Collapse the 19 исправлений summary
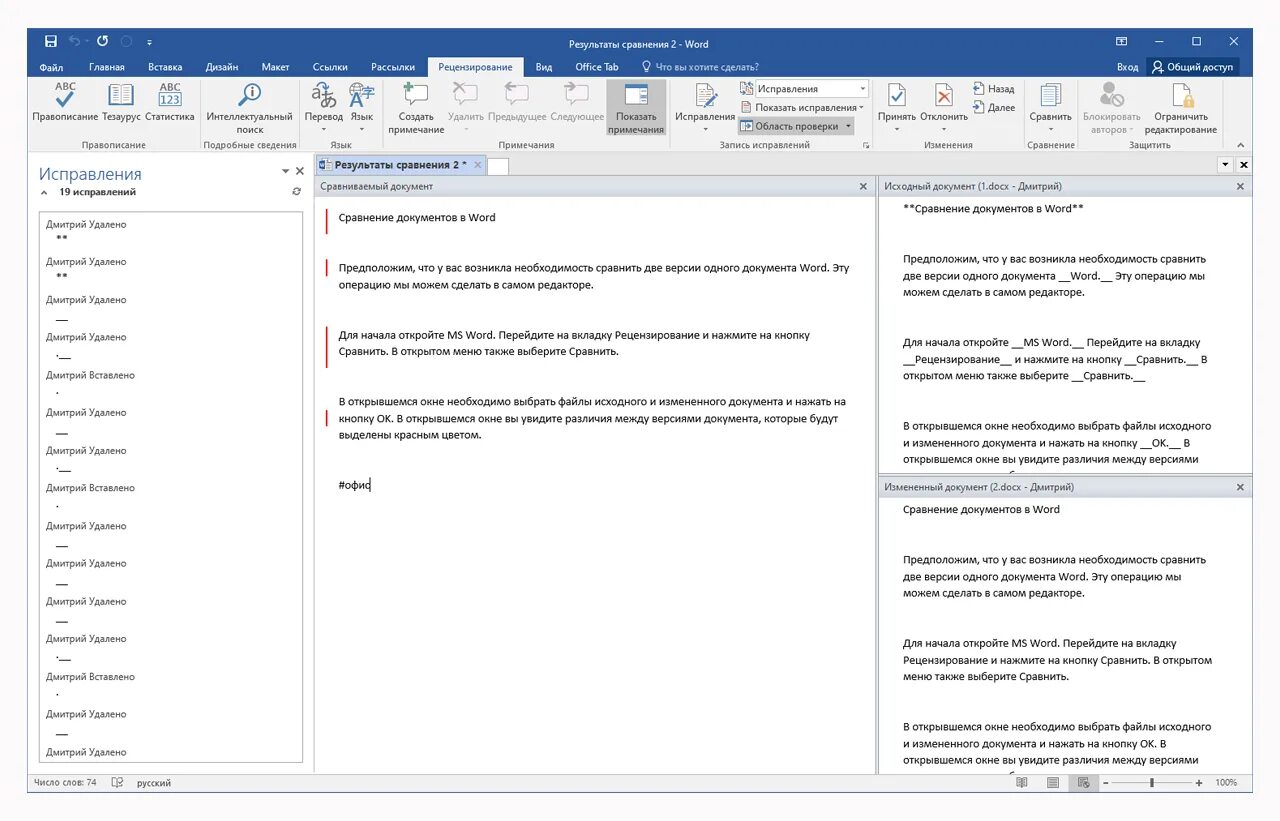The image size is (1280, 821). click(43, 192)
